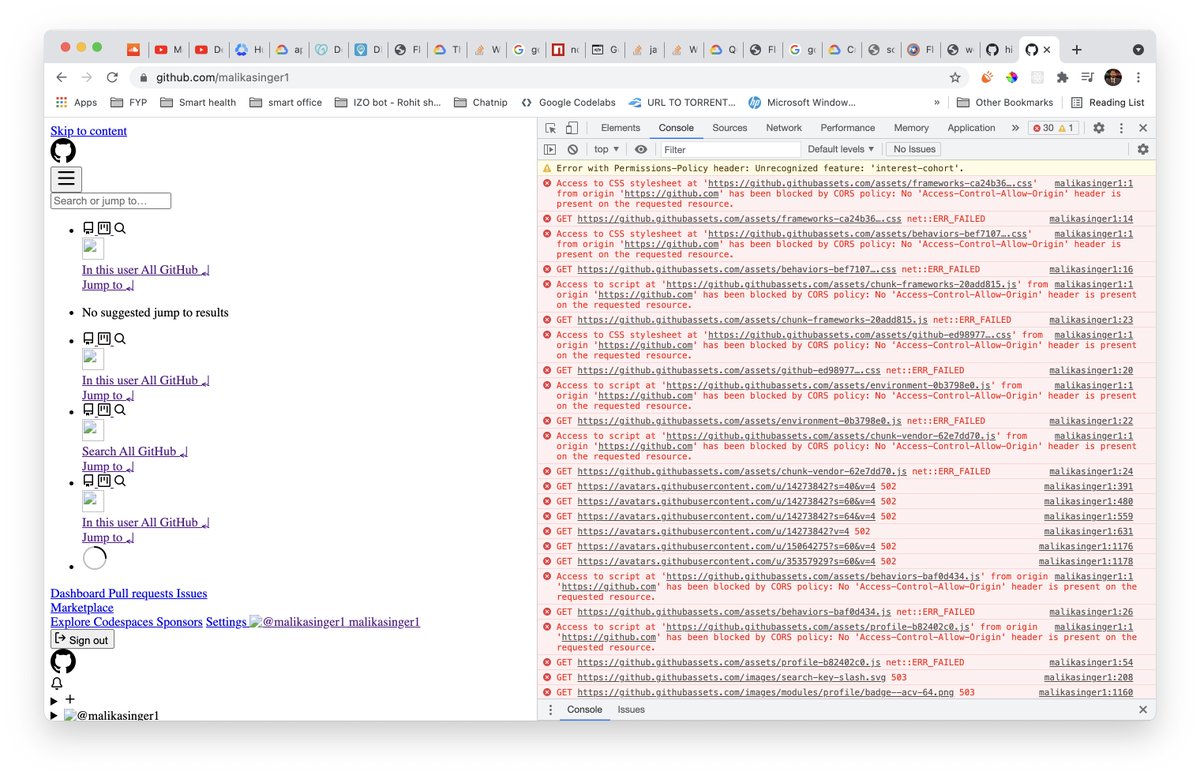The height and width of the screenshot is (779, 1200).
Task: Click the Sign out button
Action: [x=82, y=639]
